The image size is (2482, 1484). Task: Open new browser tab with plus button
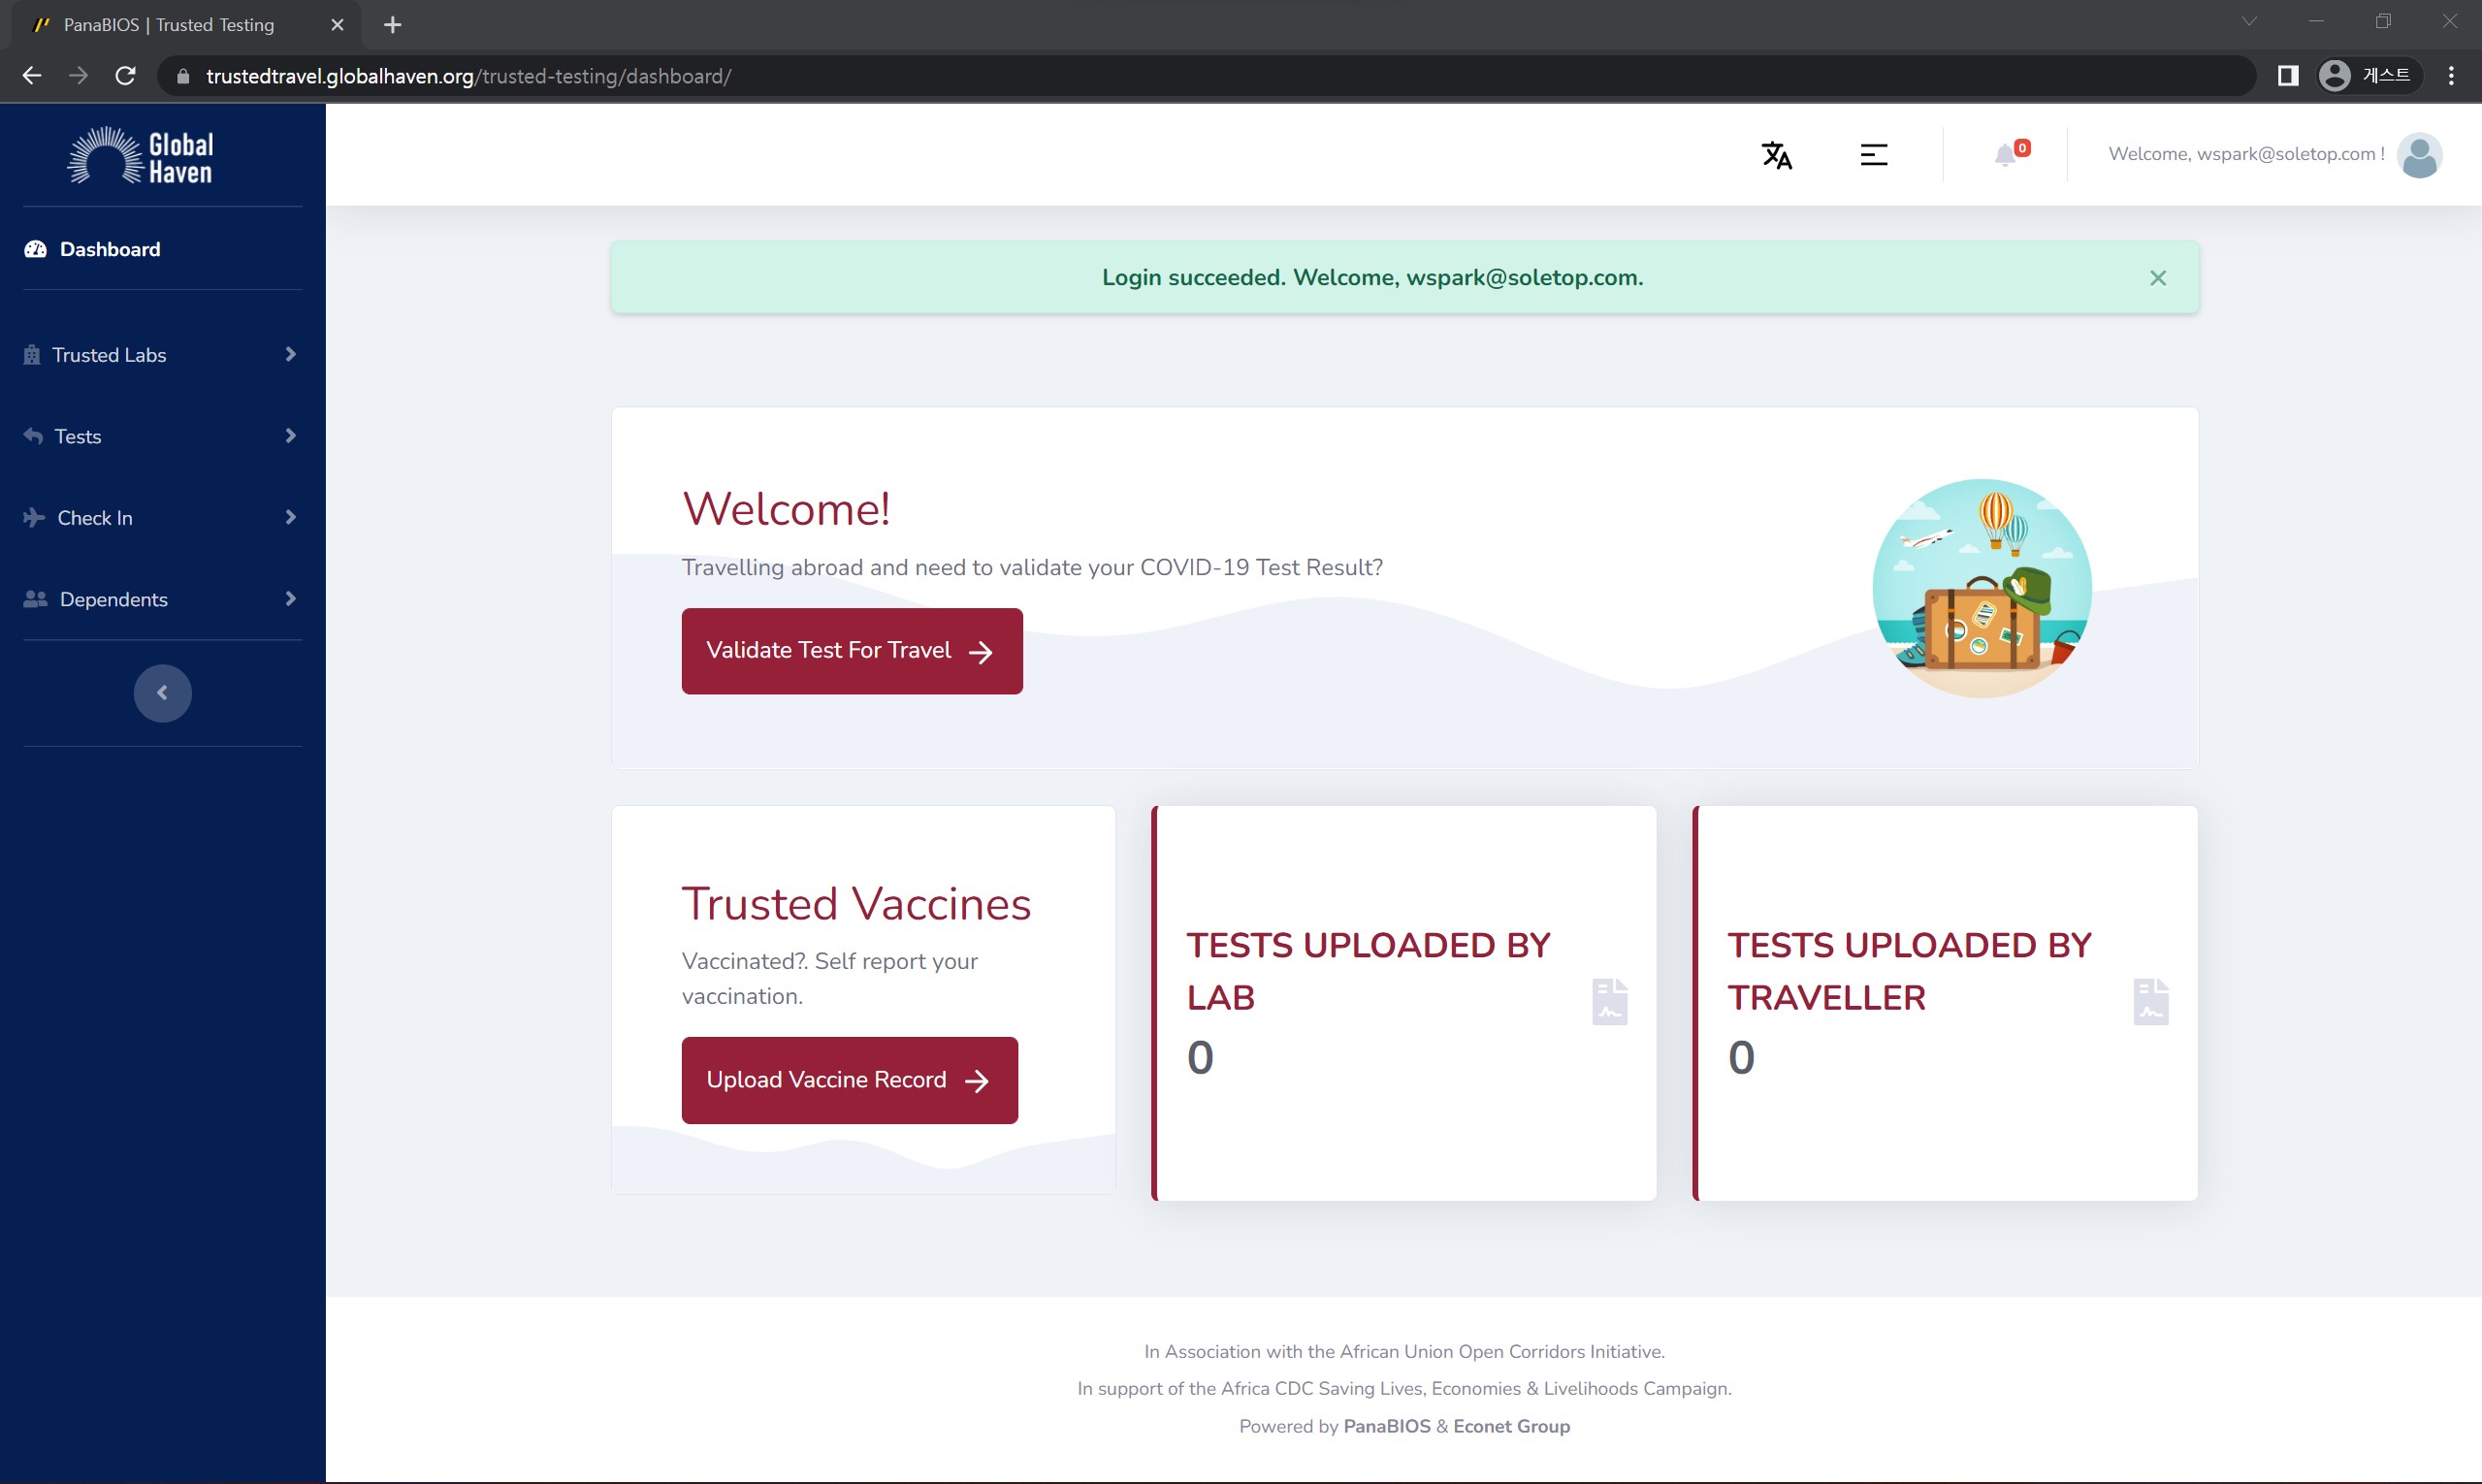coord(392,25)
